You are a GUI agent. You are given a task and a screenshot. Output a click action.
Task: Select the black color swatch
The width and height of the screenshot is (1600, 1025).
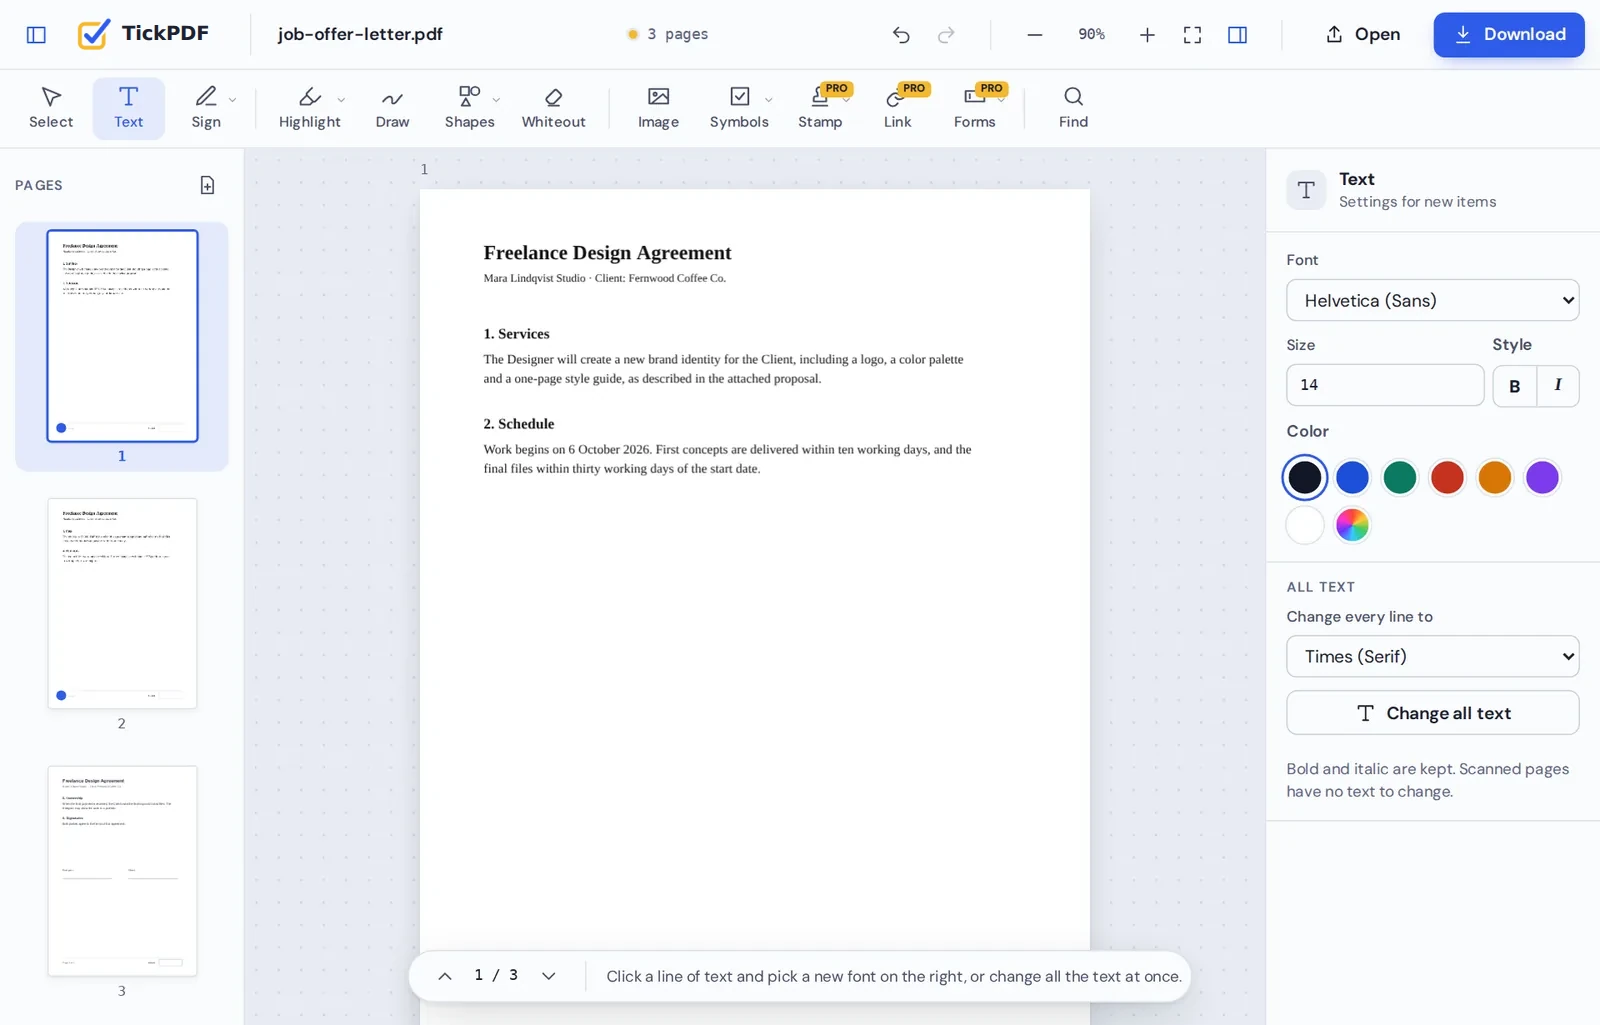click(x=1305, y=478)
